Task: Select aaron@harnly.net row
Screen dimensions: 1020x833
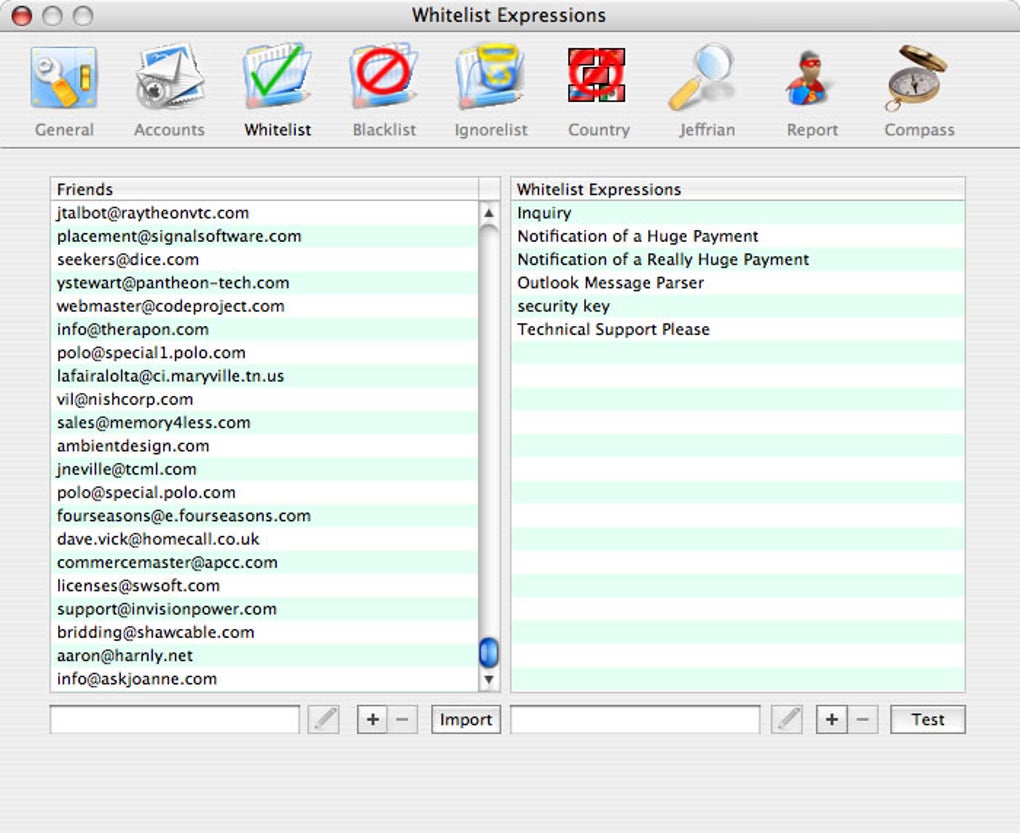Action: pyautogui.click(x=264, y=655)
